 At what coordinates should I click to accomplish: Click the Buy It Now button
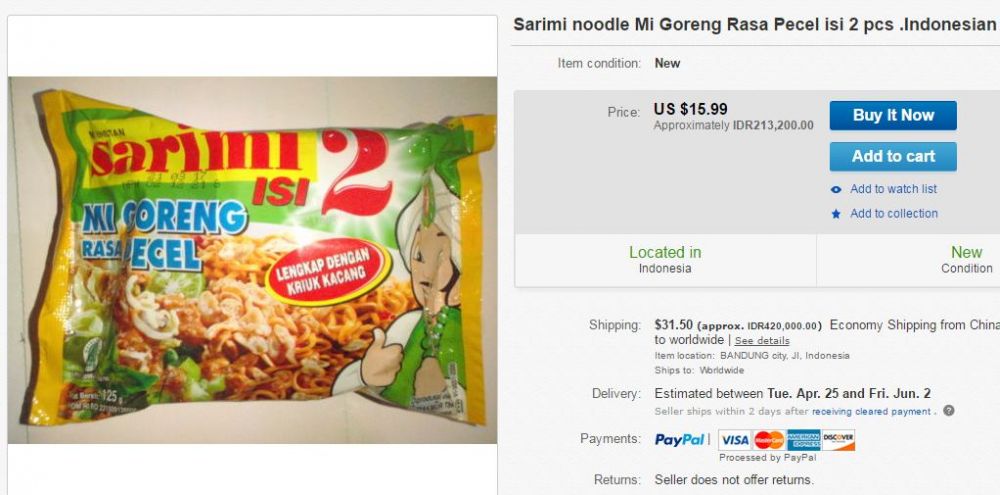(x=893, y=115)
